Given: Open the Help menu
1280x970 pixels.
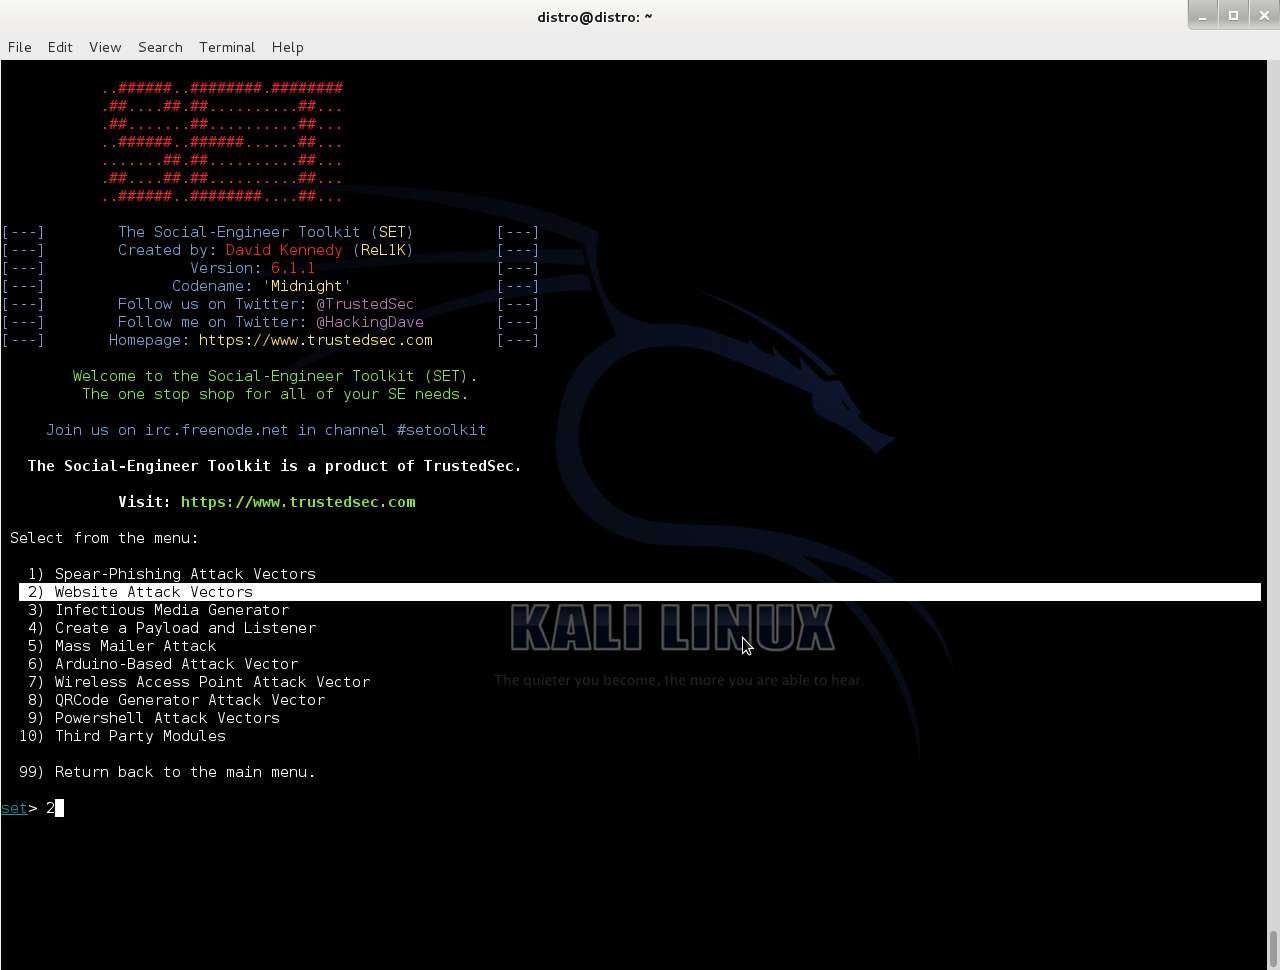Looking at the screenshot, I should [x=287, y=47].
